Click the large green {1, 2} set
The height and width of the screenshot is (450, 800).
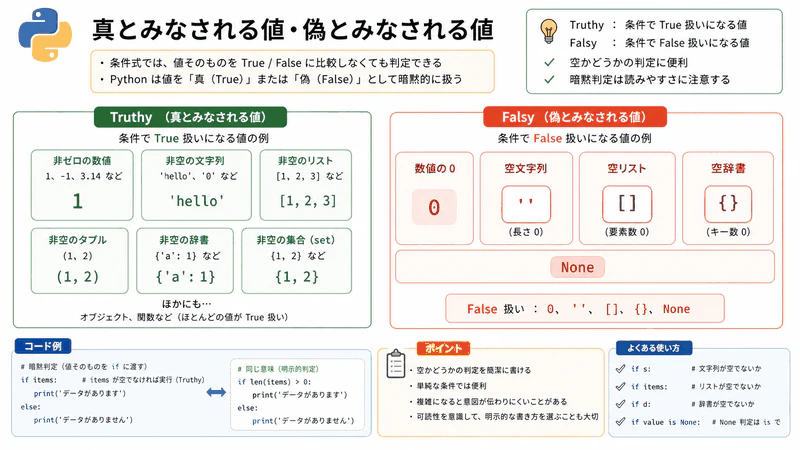(296, 277)
